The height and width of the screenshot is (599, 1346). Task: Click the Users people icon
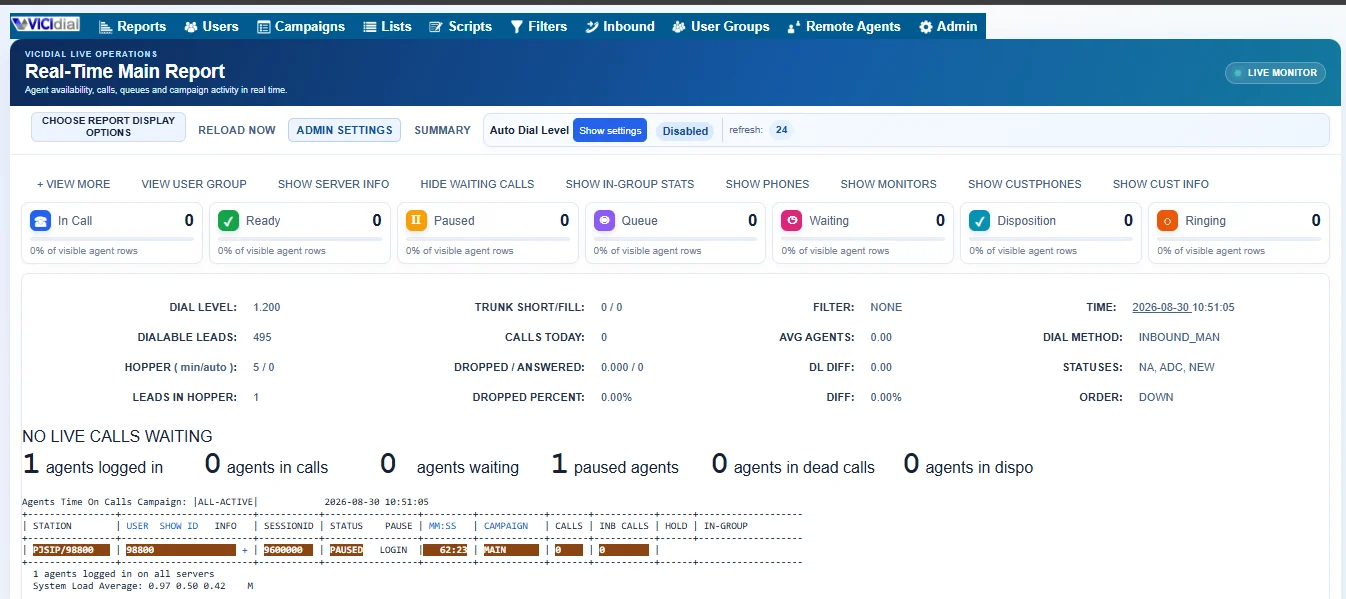pyautogui.click(x=191, y=27)
